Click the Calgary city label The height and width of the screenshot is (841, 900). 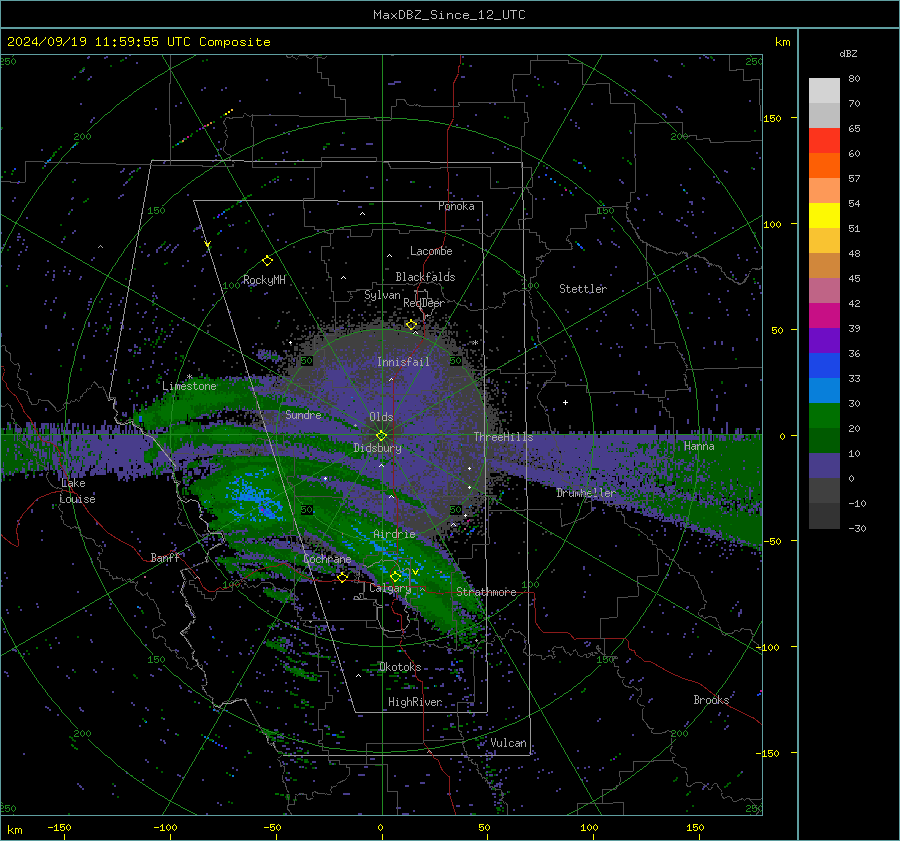click(390, 588)
